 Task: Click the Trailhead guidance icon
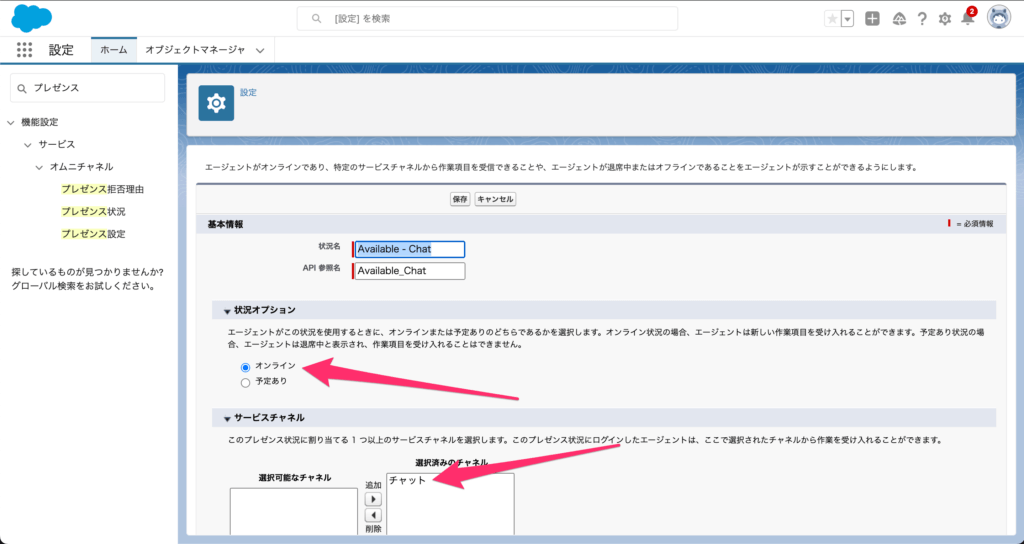tap(899, 19)
